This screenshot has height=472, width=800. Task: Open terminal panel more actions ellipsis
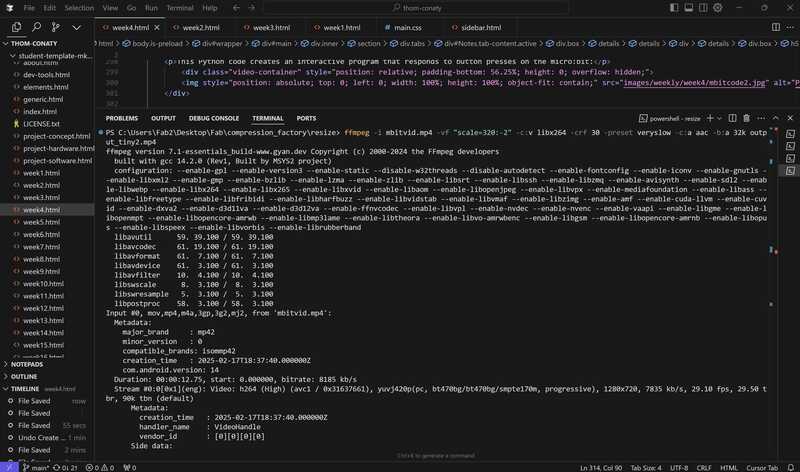pos(761,118)
